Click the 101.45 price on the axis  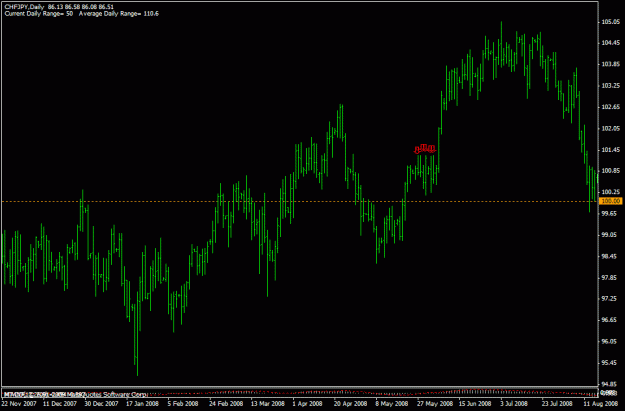coord(610,150)
